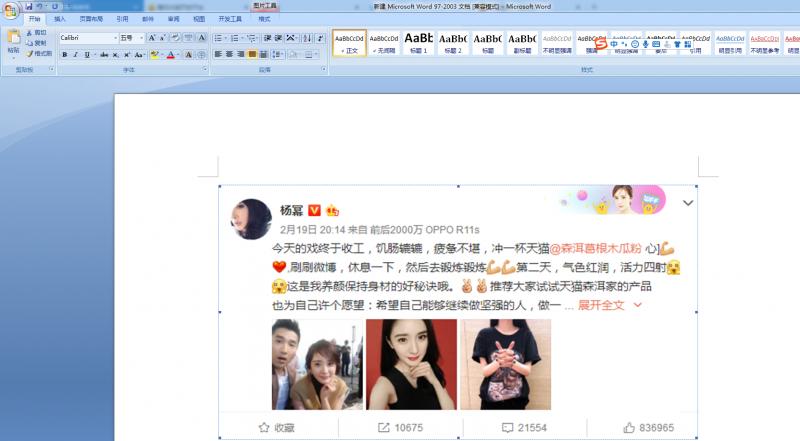
Task: Open multilevel list dropdown
Action: point(258,38)
